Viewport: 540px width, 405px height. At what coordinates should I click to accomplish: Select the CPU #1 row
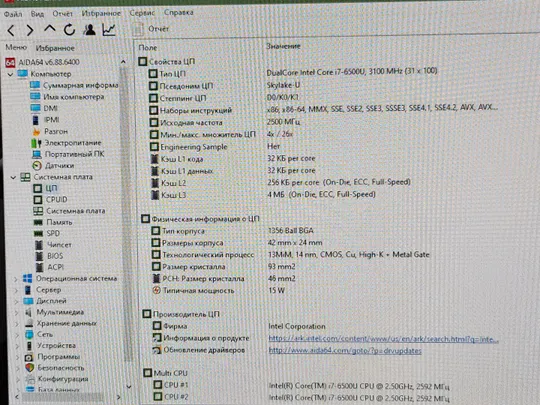click(x=301, y=386)
